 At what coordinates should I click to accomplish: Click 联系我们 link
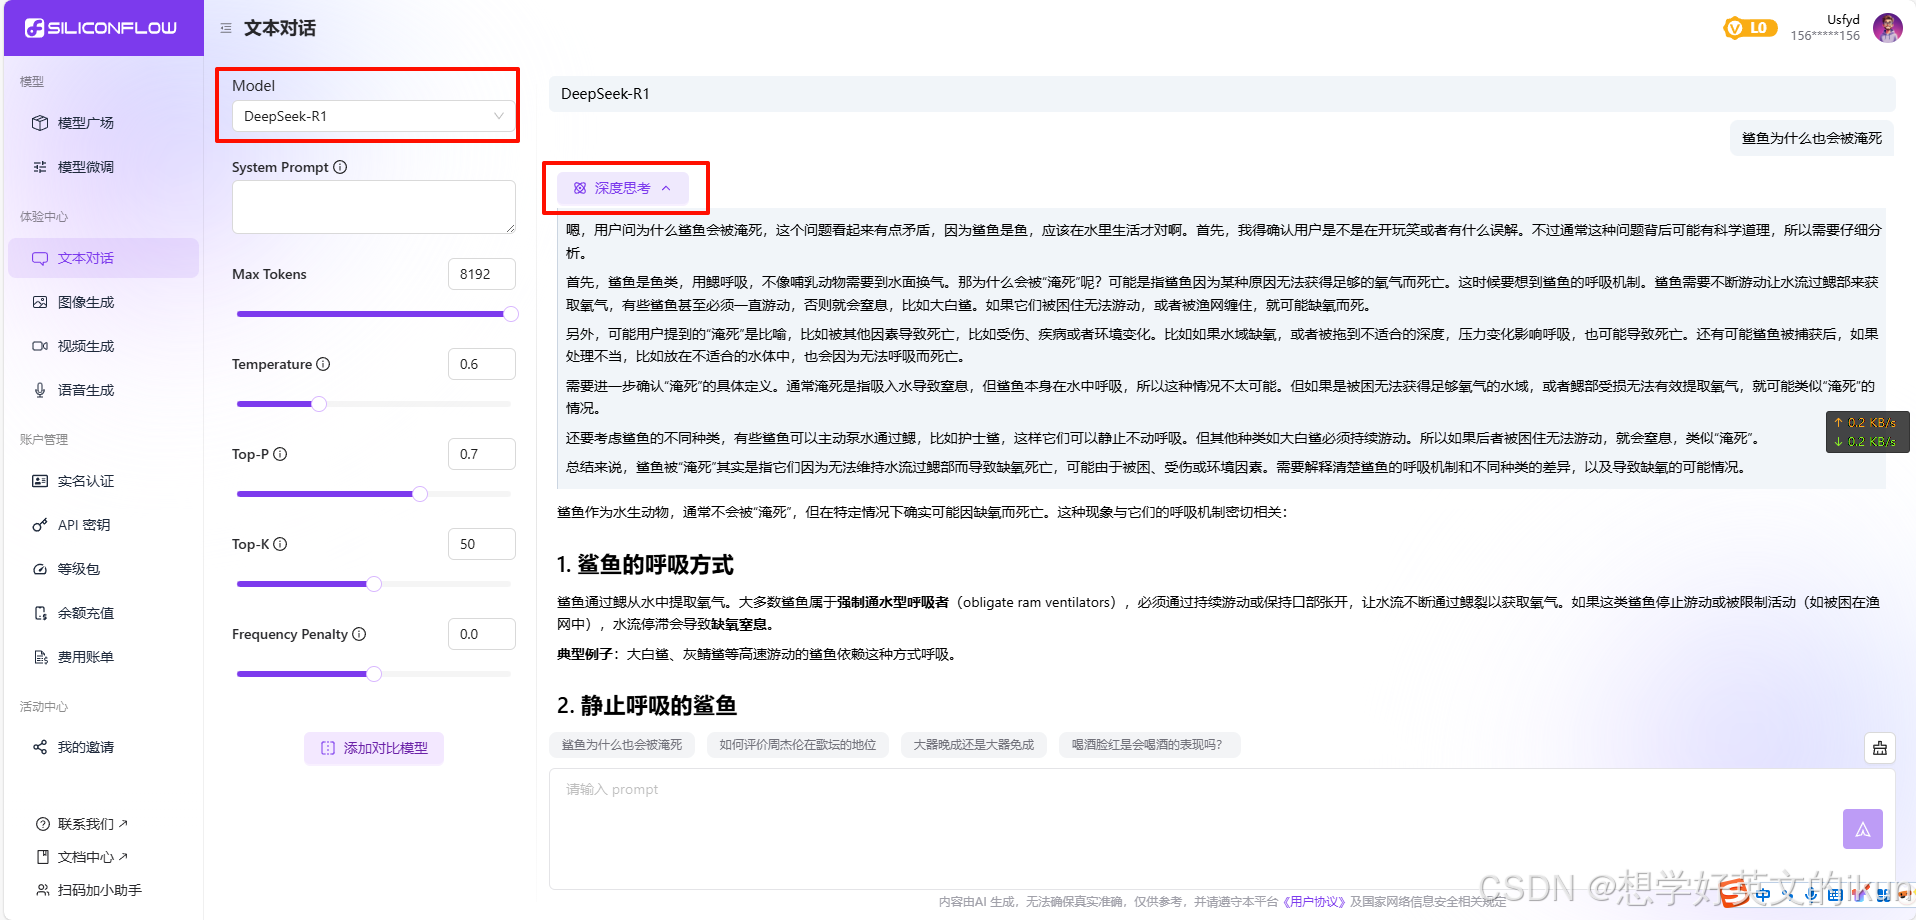pos(92,824)
